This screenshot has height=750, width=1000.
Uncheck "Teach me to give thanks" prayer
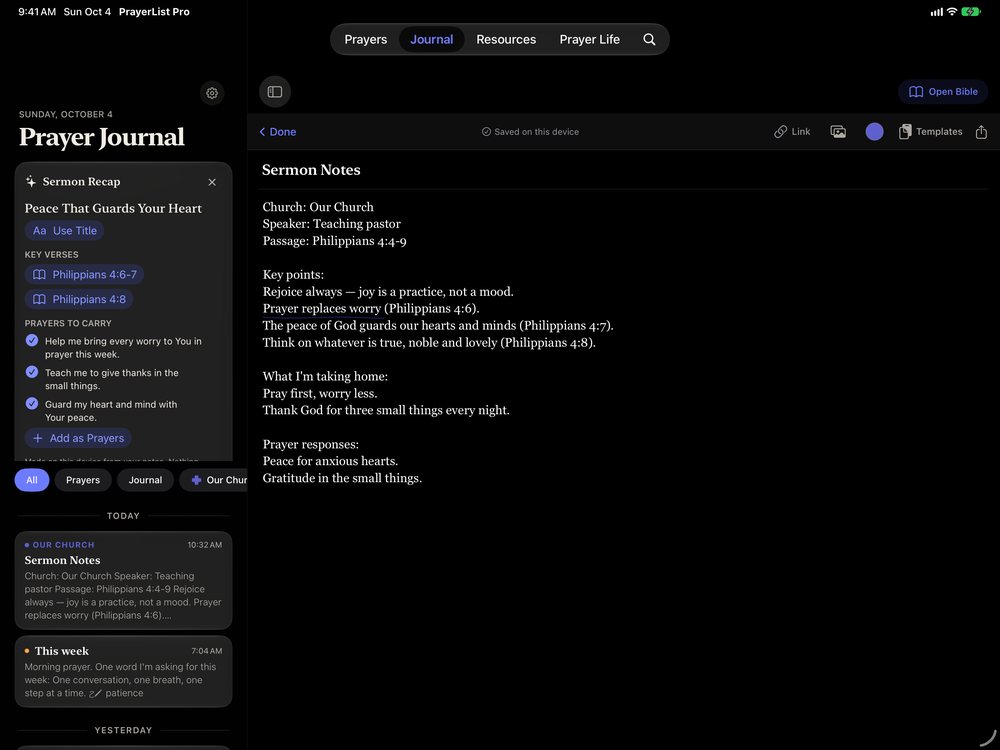pos(32,372)
